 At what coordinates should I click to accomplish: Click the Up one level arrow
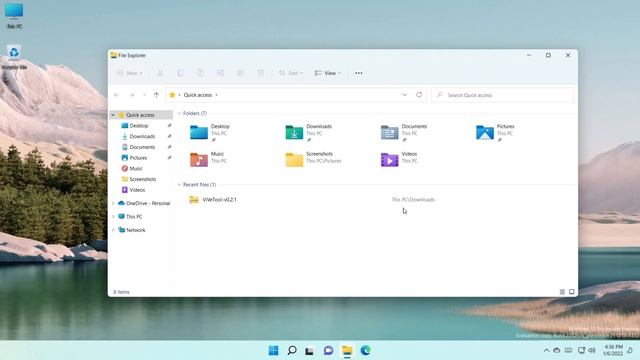pyautogui.click(x=156, y=95)
